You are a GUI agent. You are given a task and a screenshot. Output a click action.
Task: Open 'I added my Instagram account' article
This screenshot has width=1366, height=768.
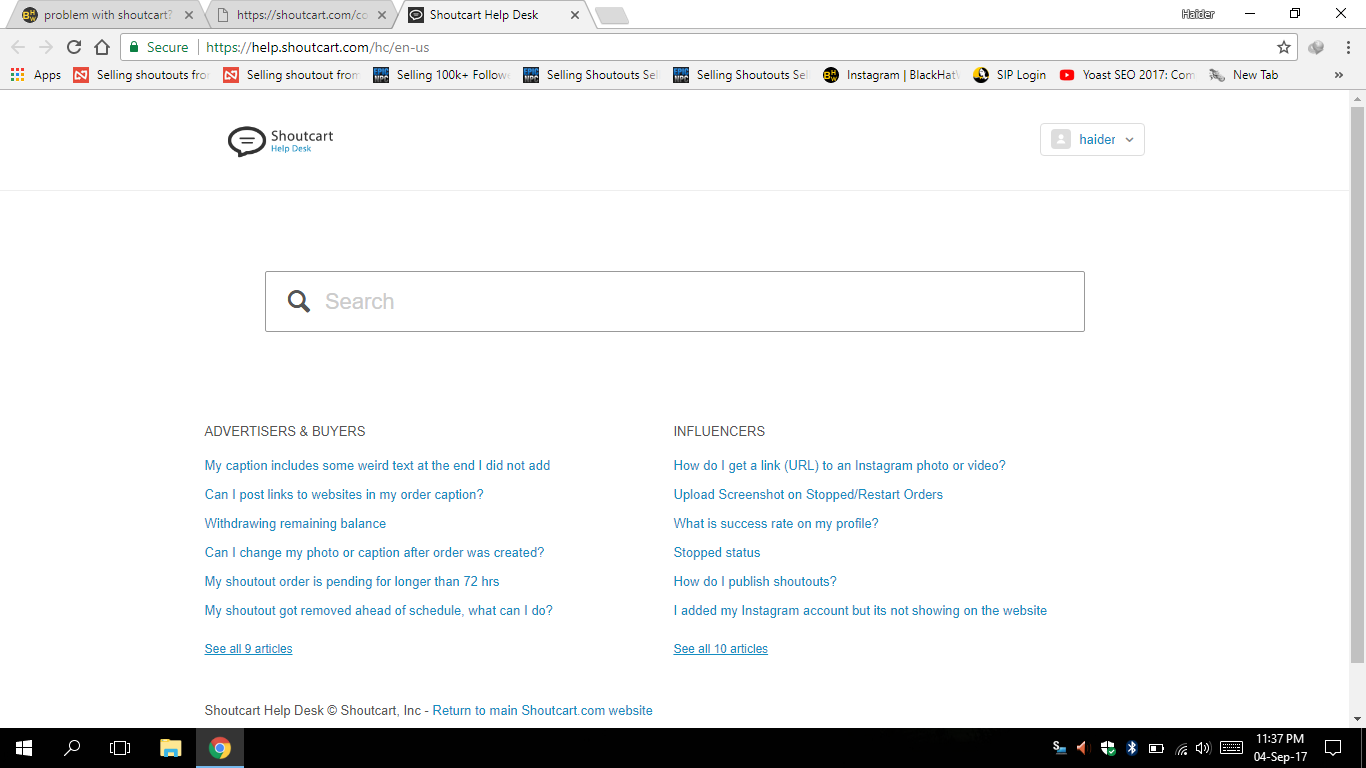click(x=860, y=611)
